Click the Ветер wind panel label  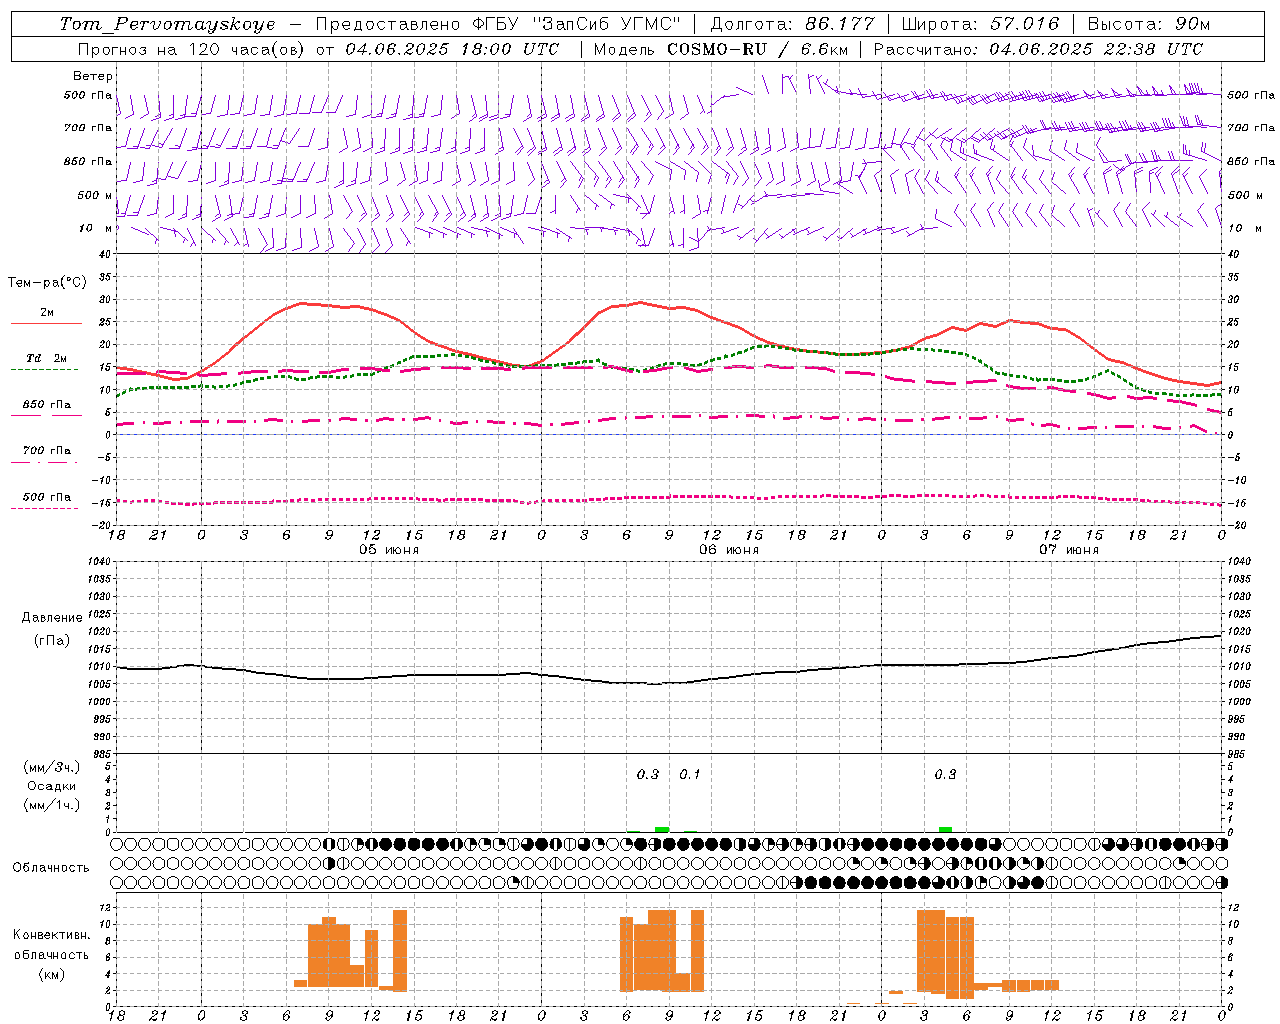click(x=93, y=76)
